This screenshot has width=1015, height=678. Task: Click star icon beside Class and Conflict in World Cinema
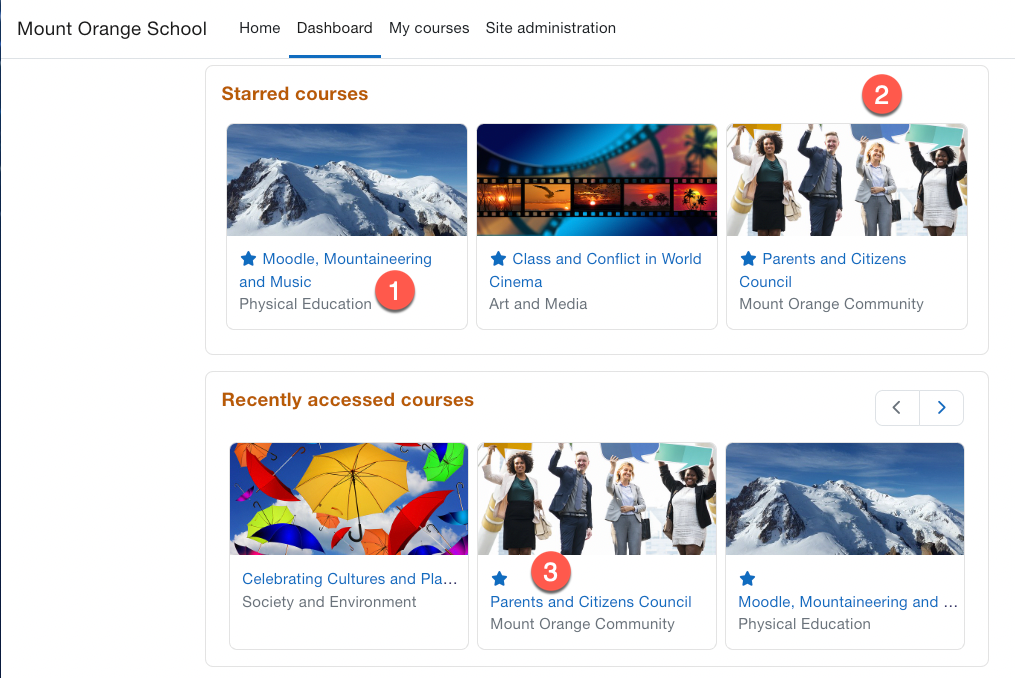[498, 259]
